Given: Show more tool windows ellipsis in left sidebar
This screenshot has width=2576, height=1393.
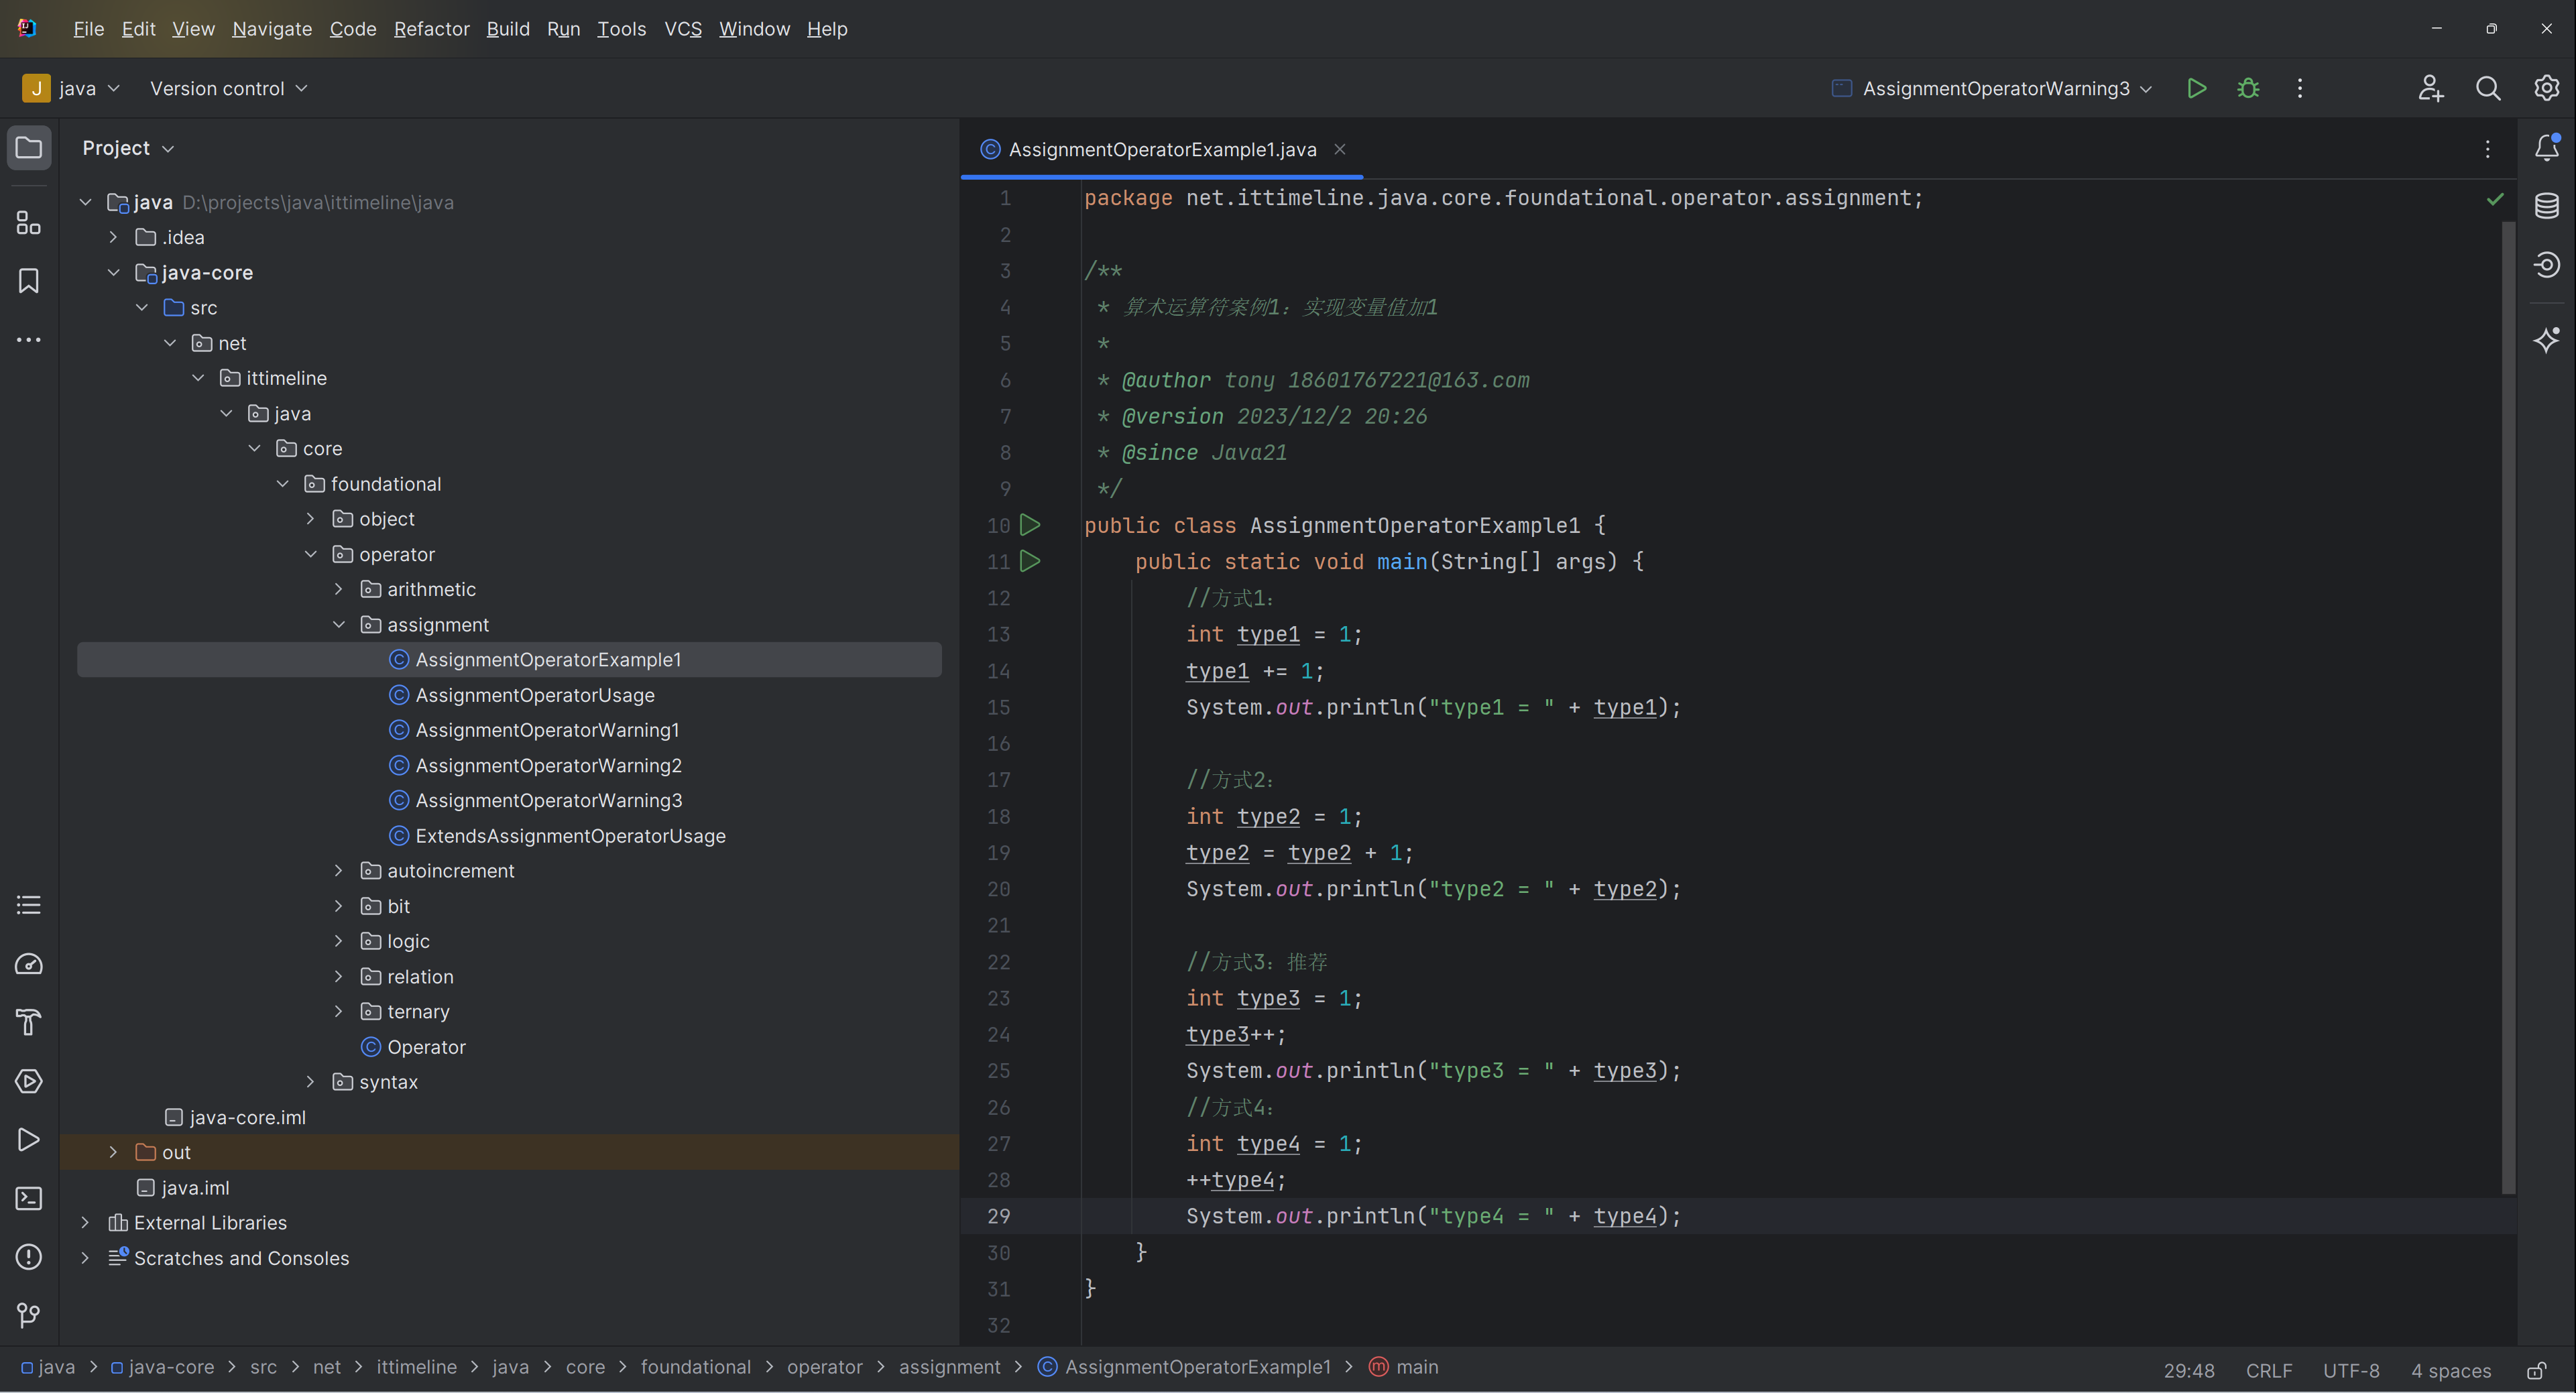Looking at the screenshot, I should [29, 340].
